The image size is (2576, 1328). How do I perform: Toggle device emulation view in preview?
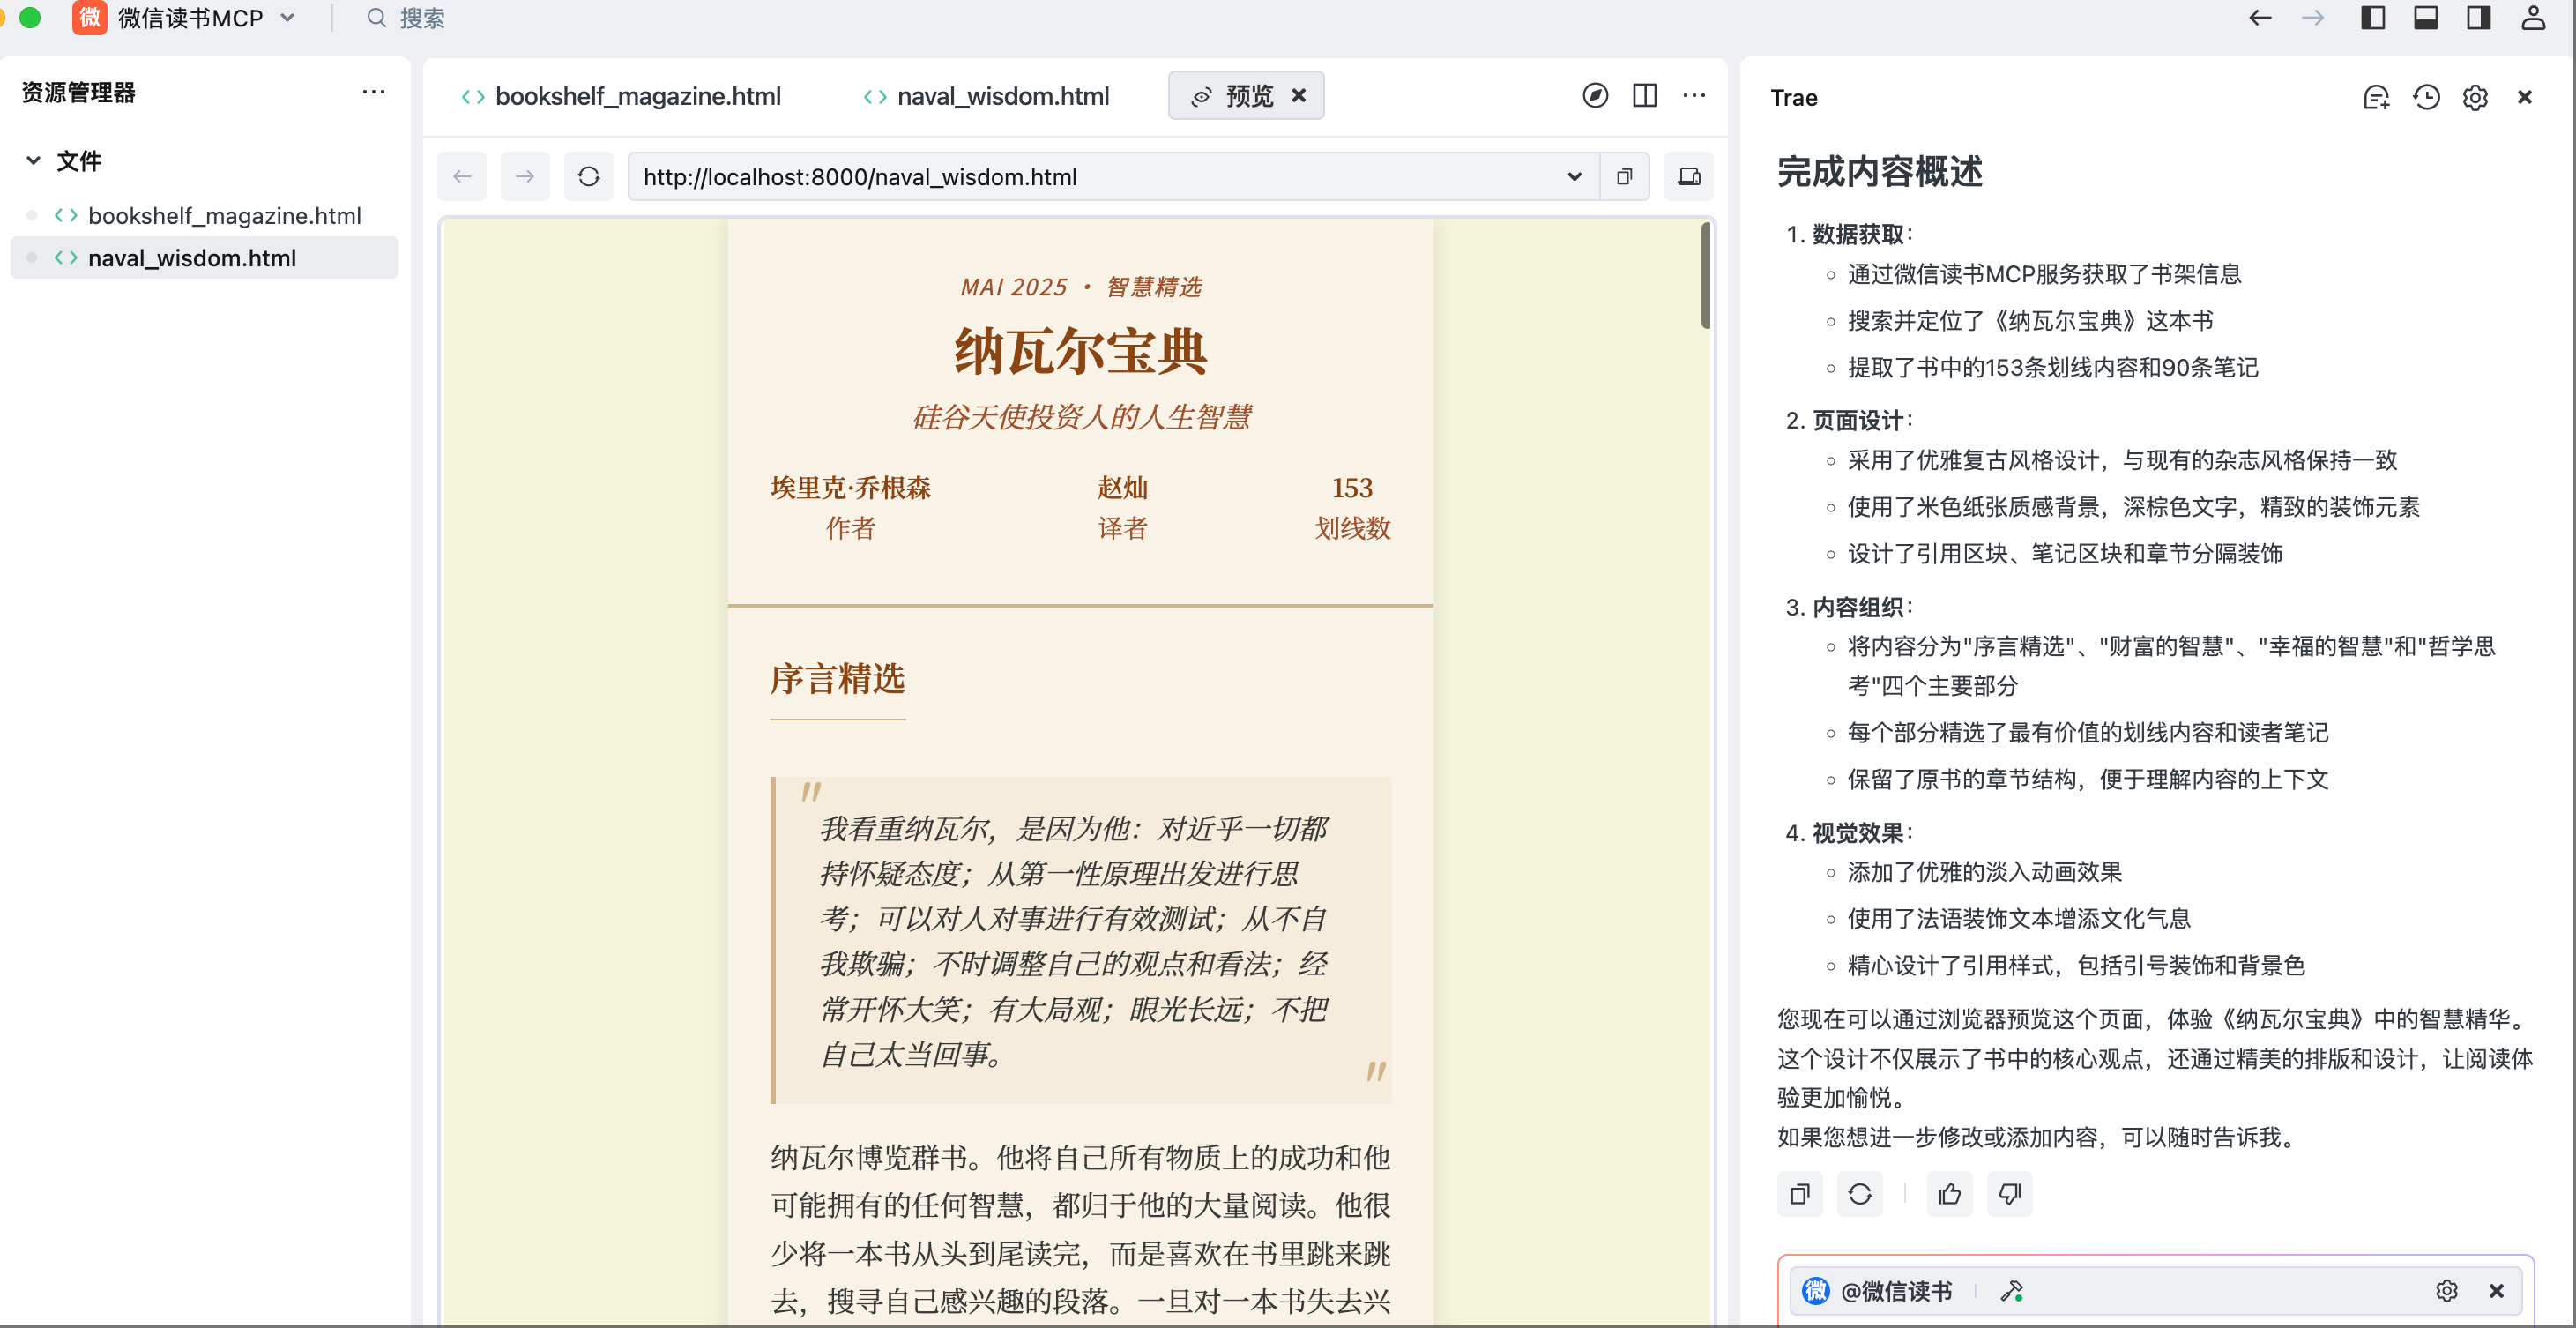click(x=1689, y=177)
